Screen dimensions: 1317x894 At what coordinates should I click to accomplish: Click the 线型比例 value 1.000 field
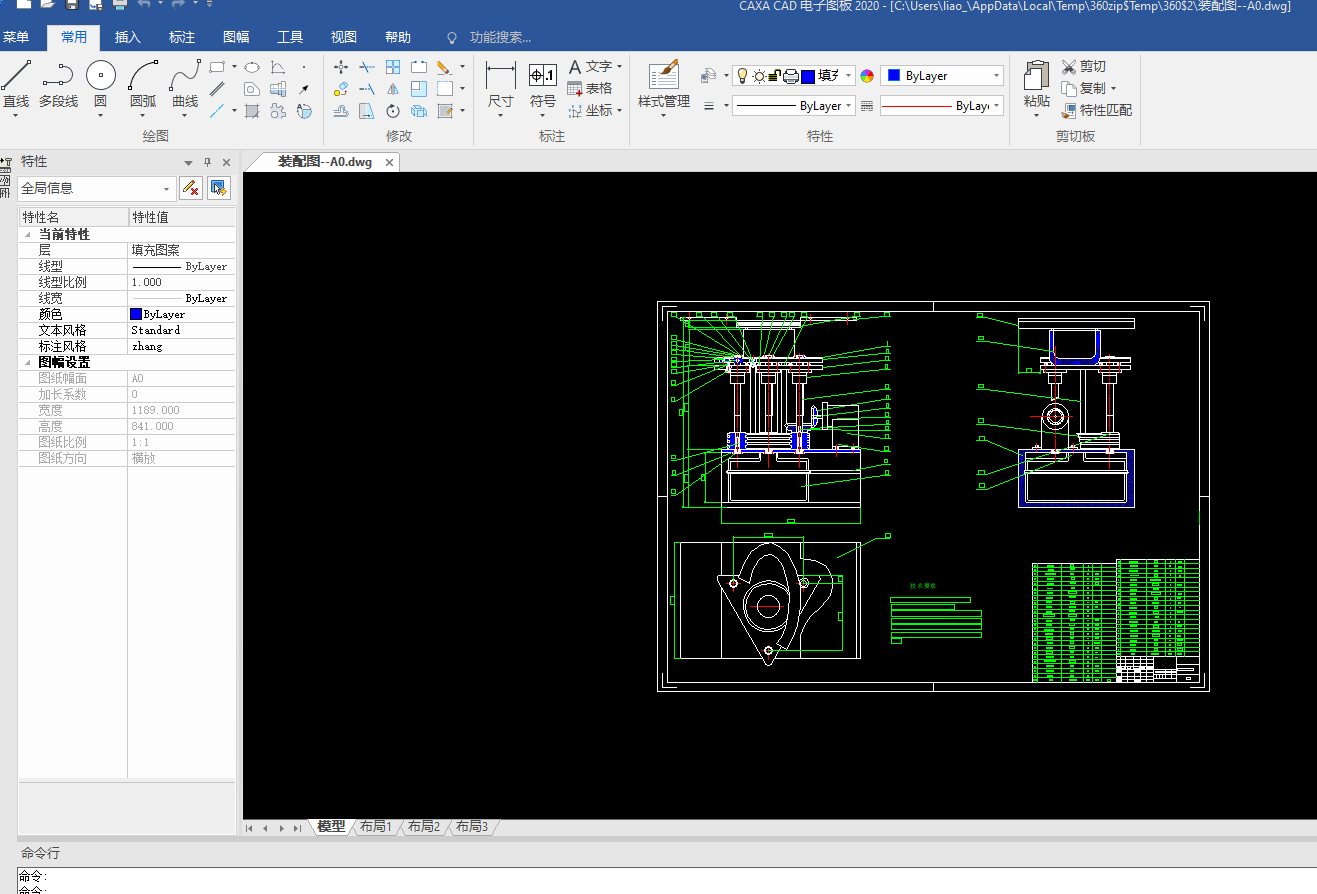pos(181,282)
